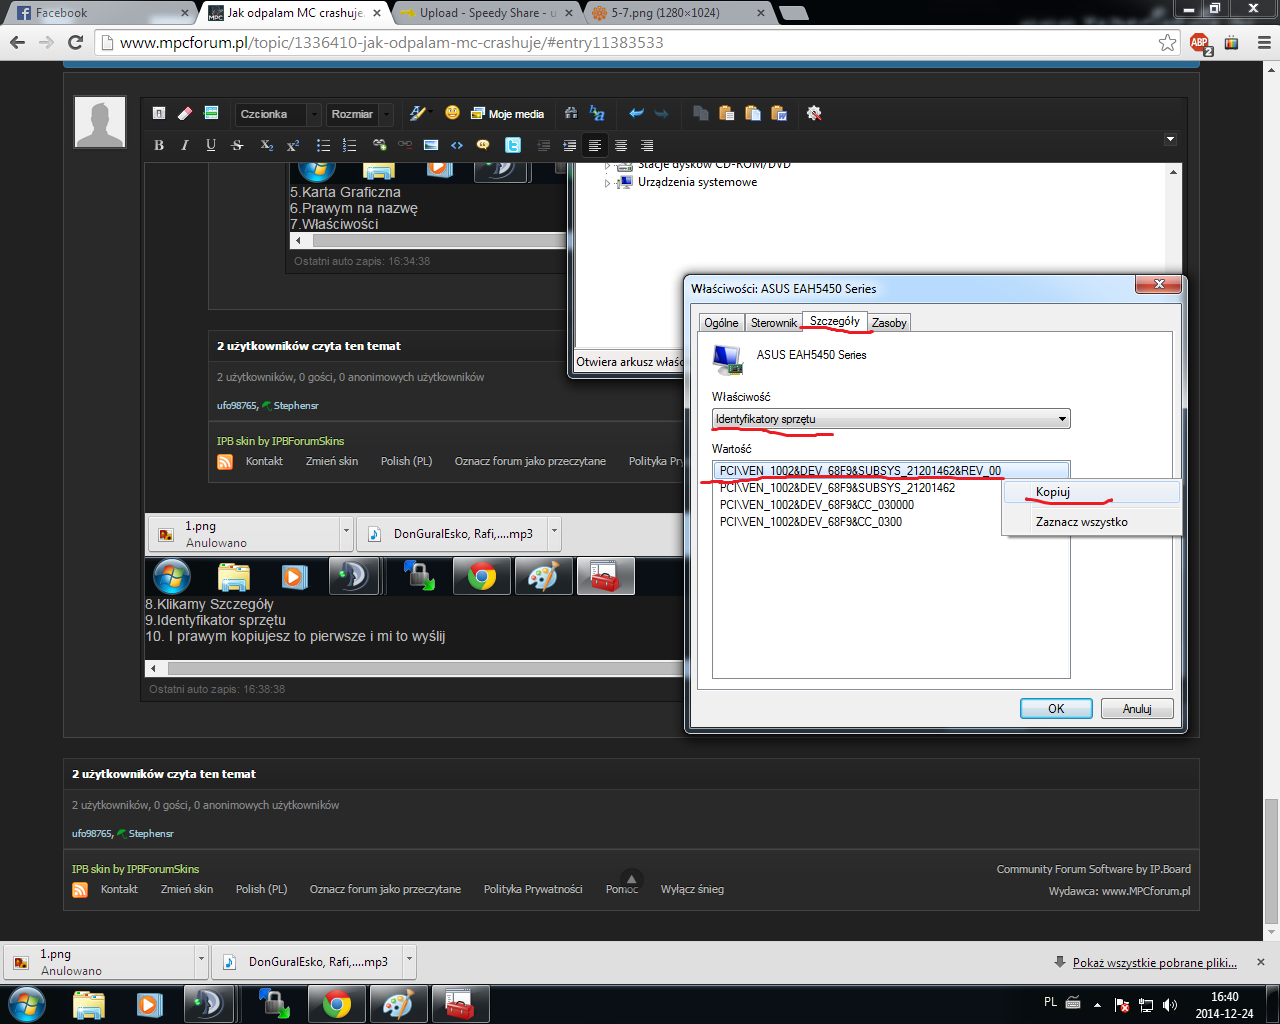Switch to the Upload - Speedy Share tab
Viewport: 1280px width, 1024px height.
coord(487,13)
